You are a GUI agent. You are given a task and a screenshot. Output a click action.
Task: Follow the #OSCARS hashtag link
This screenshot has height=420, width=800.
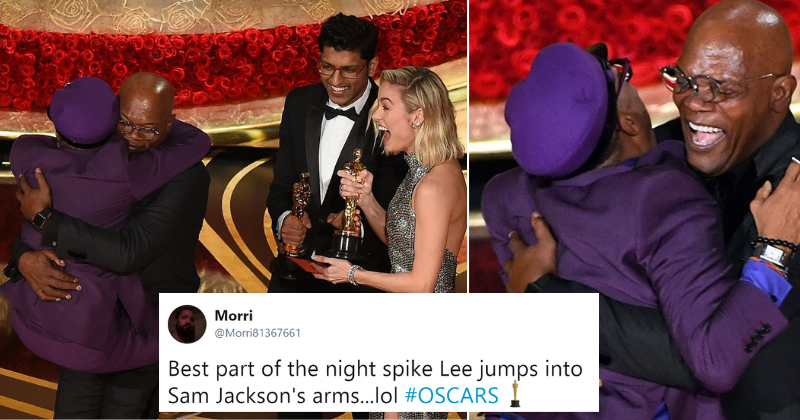(451, 396)
